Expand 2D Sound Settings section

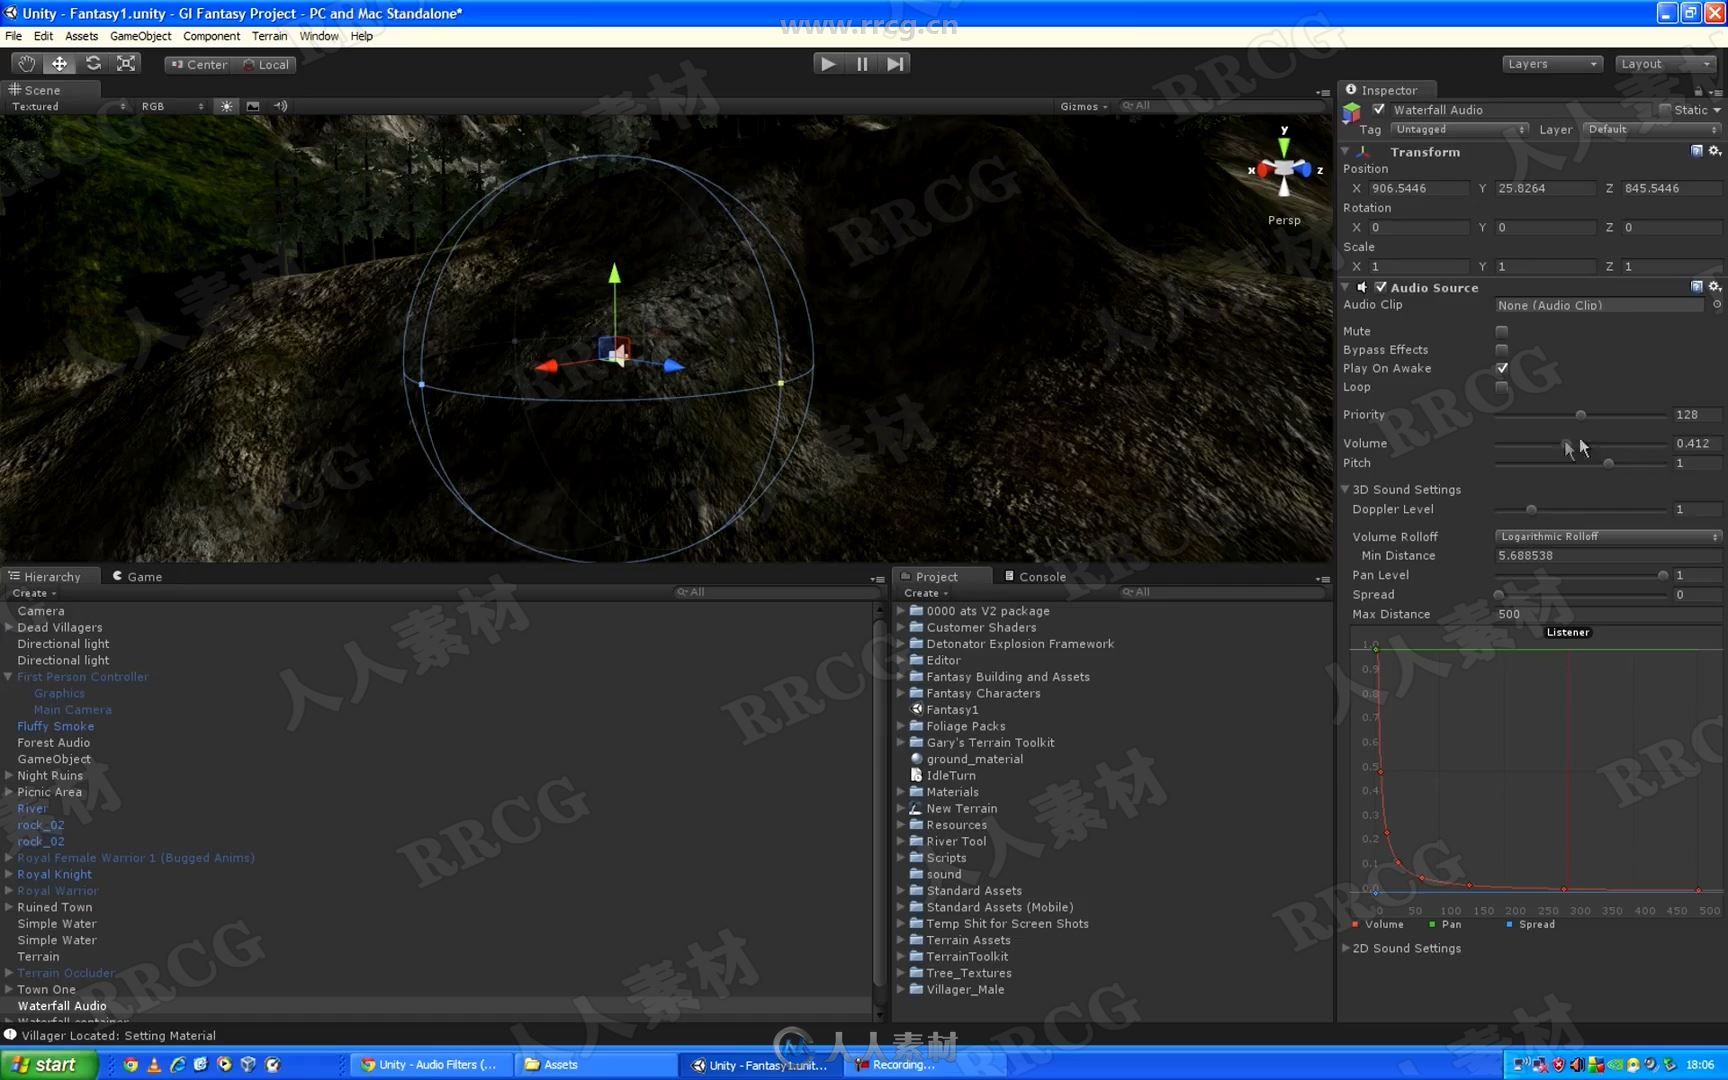click(1346, 948)
